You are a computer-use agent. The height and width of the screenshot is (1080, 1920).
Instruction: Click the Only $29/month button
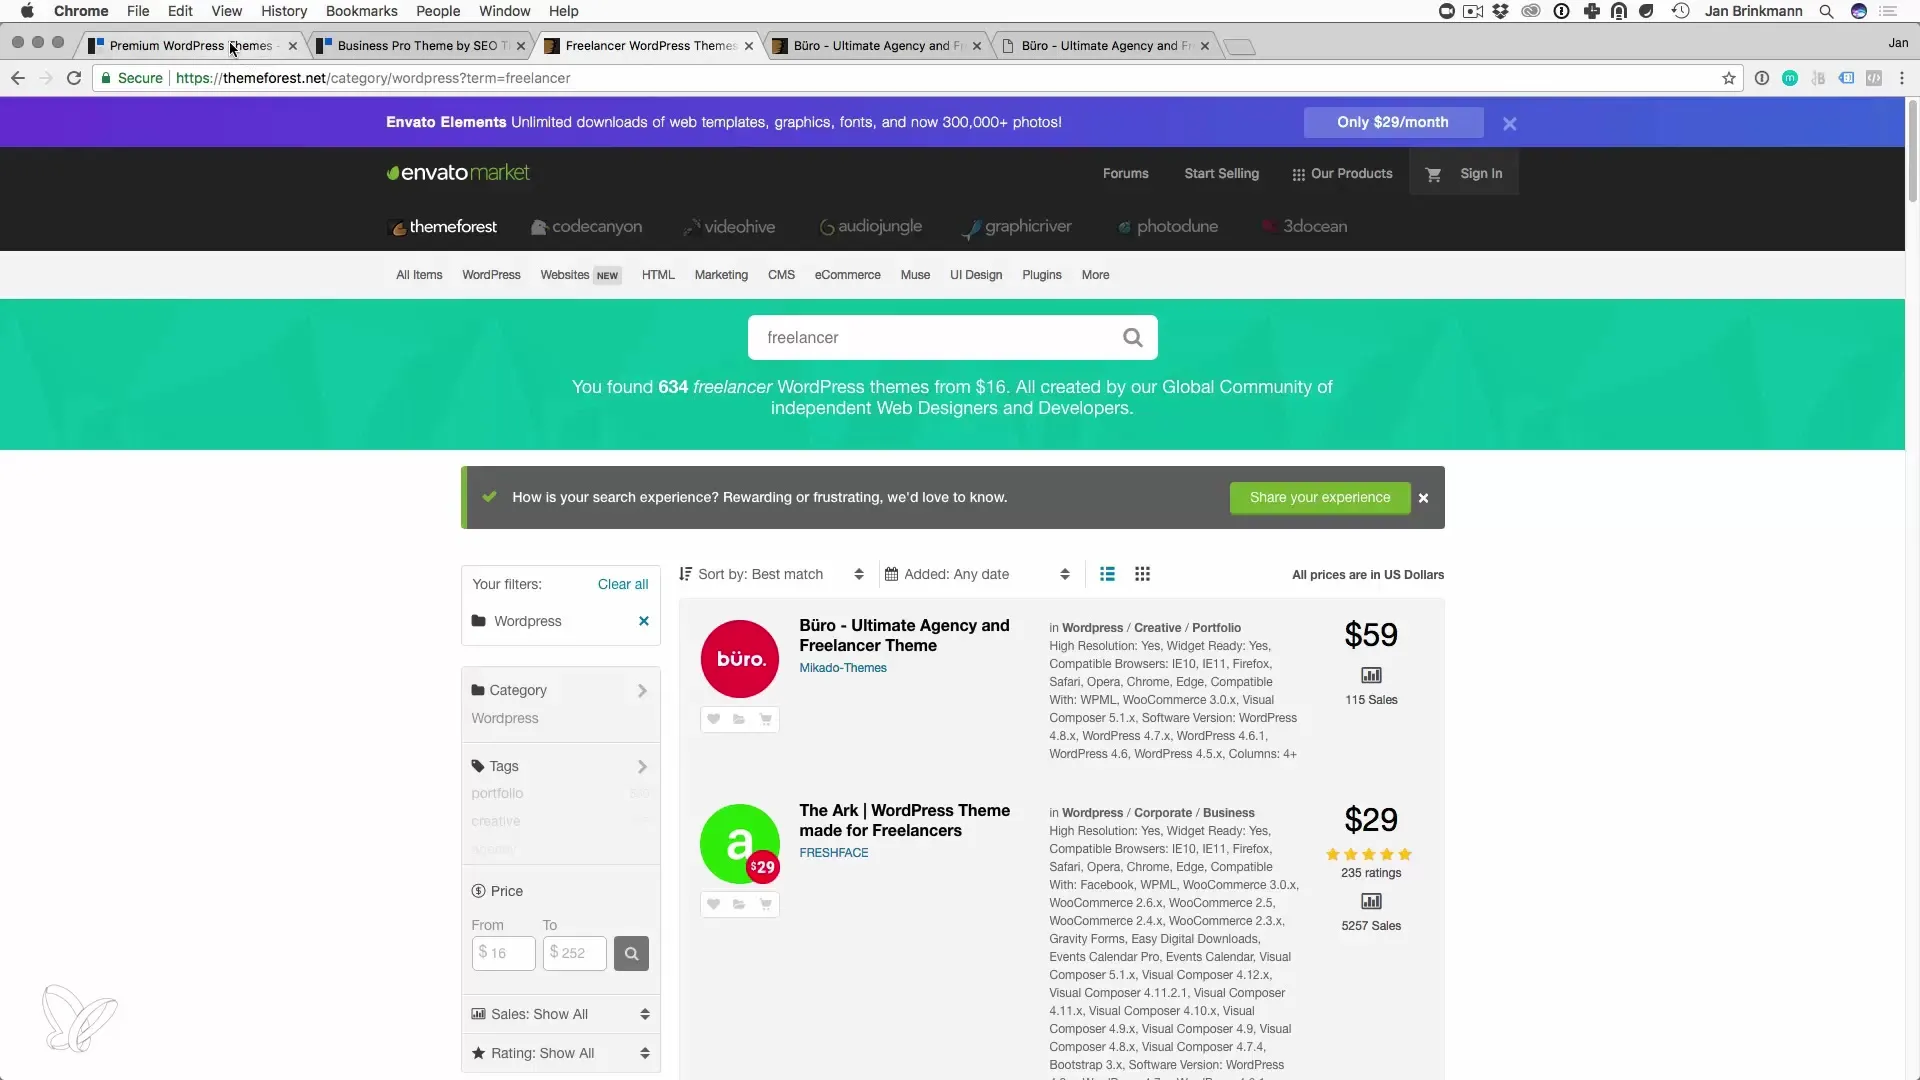click(1393, 122)
